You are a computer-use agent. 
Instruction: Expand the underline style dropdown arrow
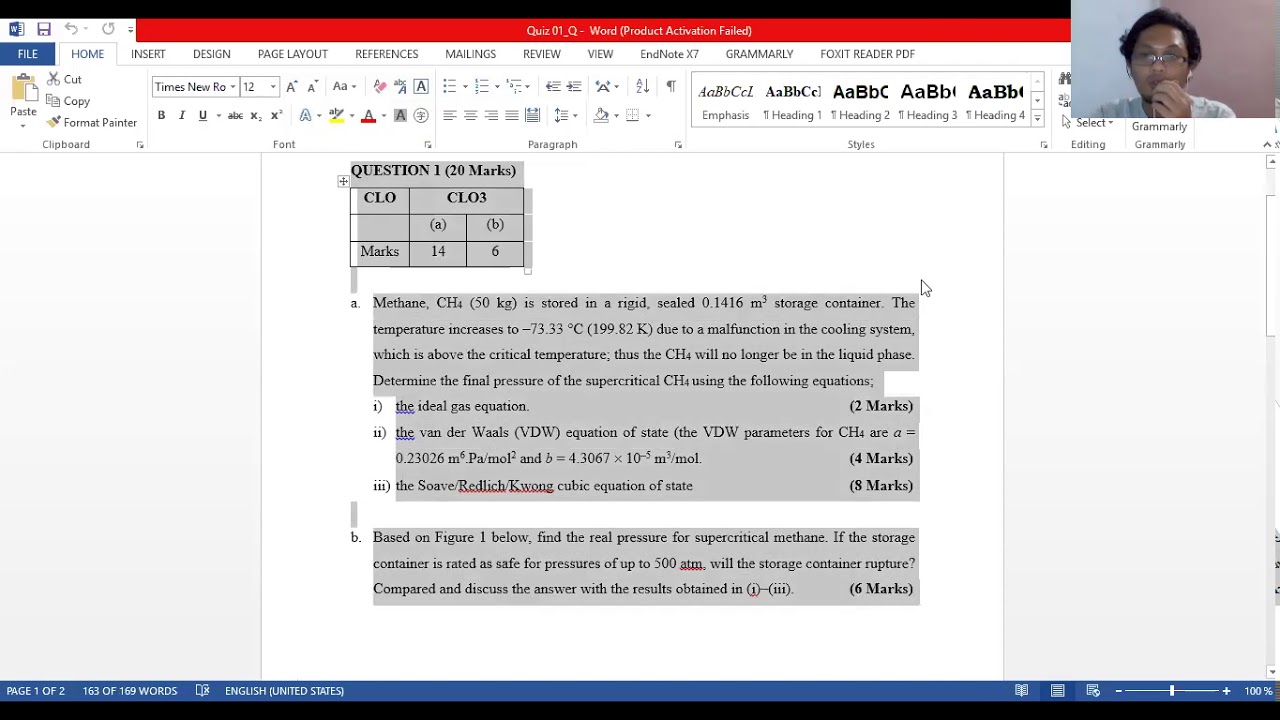[x=217, y=116]
